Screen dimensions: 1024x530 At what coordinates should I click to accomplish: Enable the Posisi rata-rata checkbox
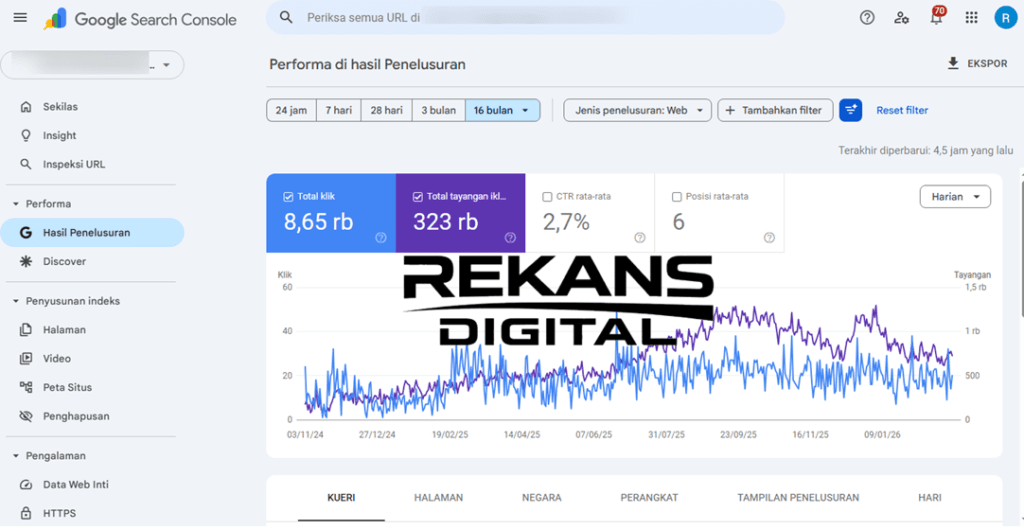(677, 196)
